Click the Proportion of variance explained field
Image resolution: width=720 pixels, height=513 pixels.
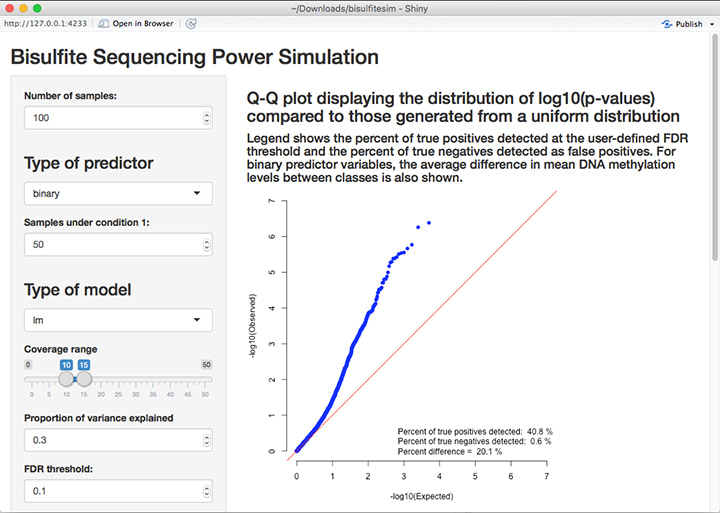(x=110, y=440)
